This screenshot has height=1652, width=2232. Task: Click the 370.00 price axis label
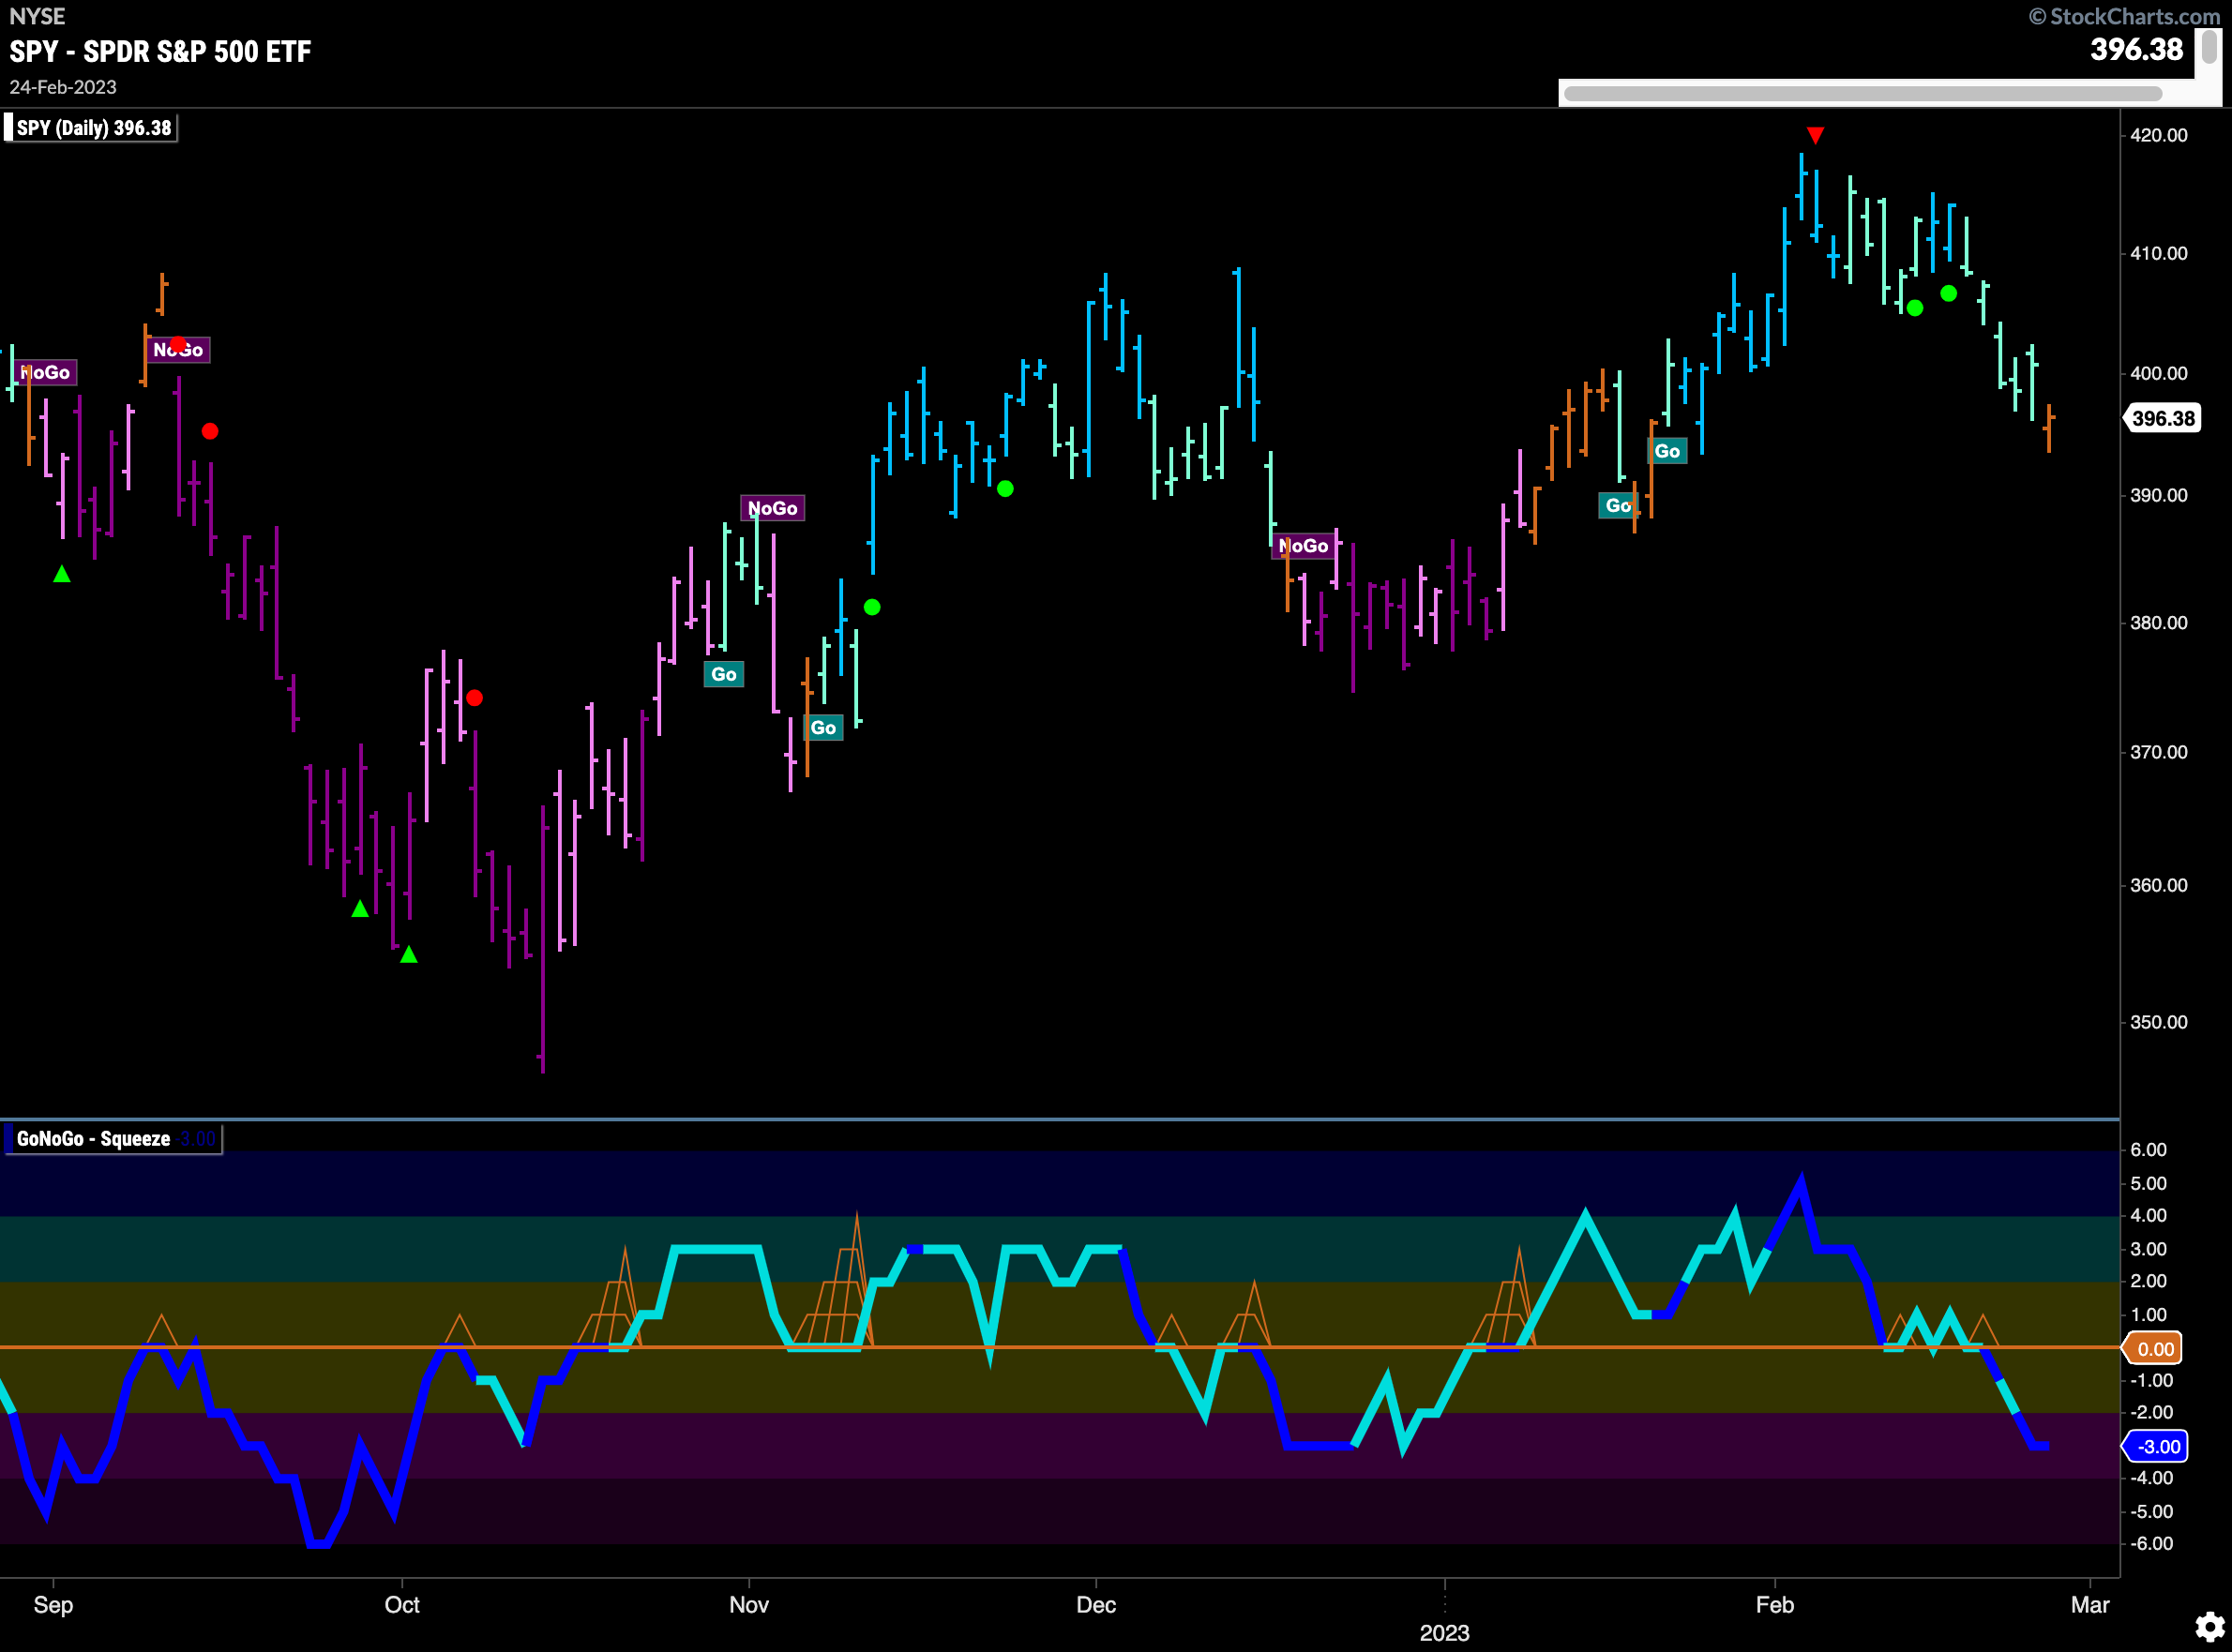pos(2158,751)
